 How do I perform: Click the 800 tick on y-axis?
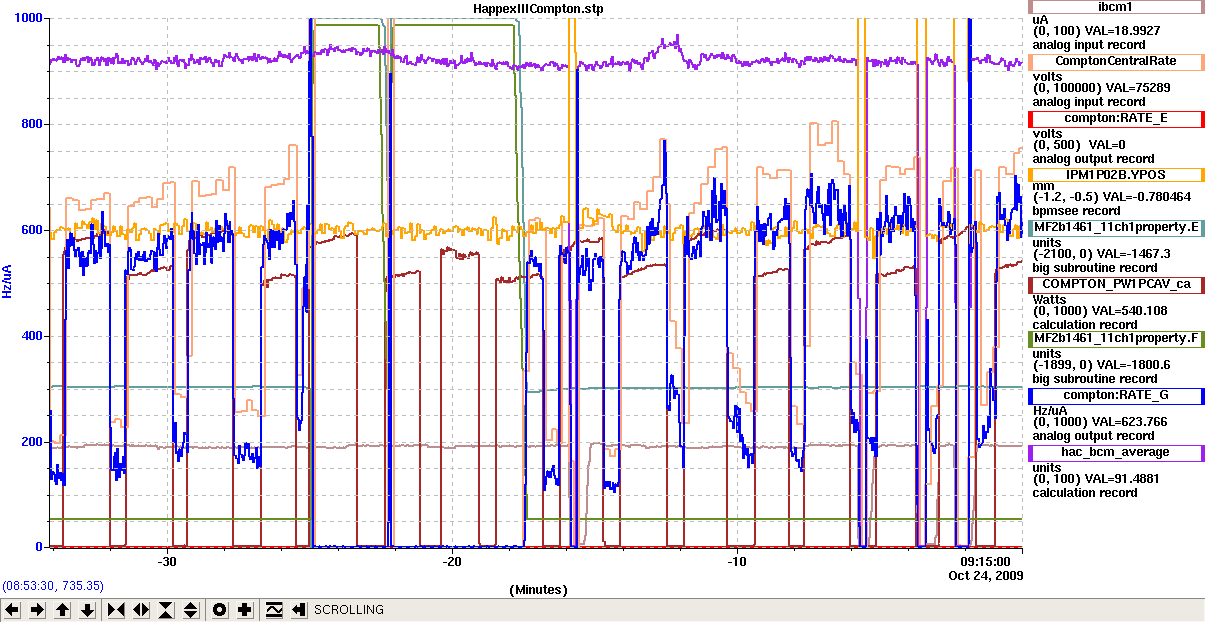click(x=33, y=124)
